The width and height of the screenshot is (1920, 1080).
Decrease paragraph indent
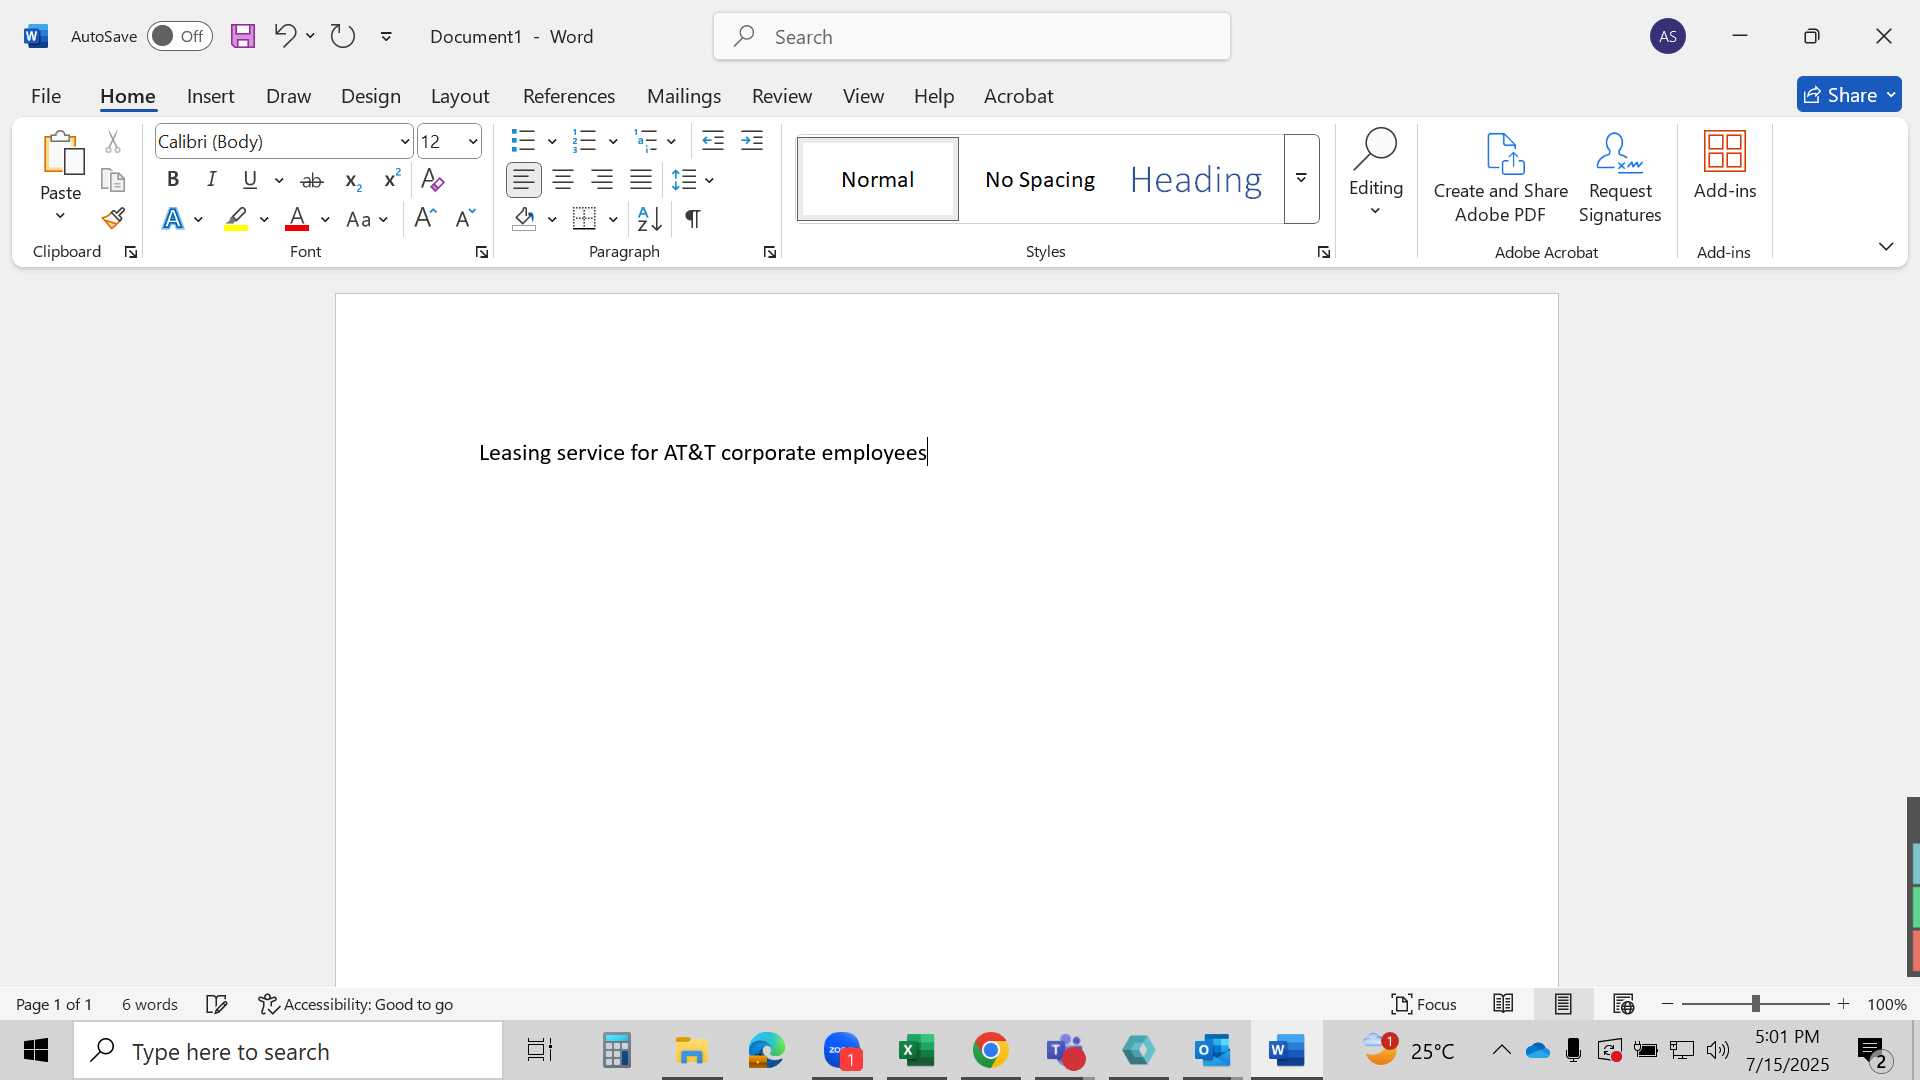point(713,141)
